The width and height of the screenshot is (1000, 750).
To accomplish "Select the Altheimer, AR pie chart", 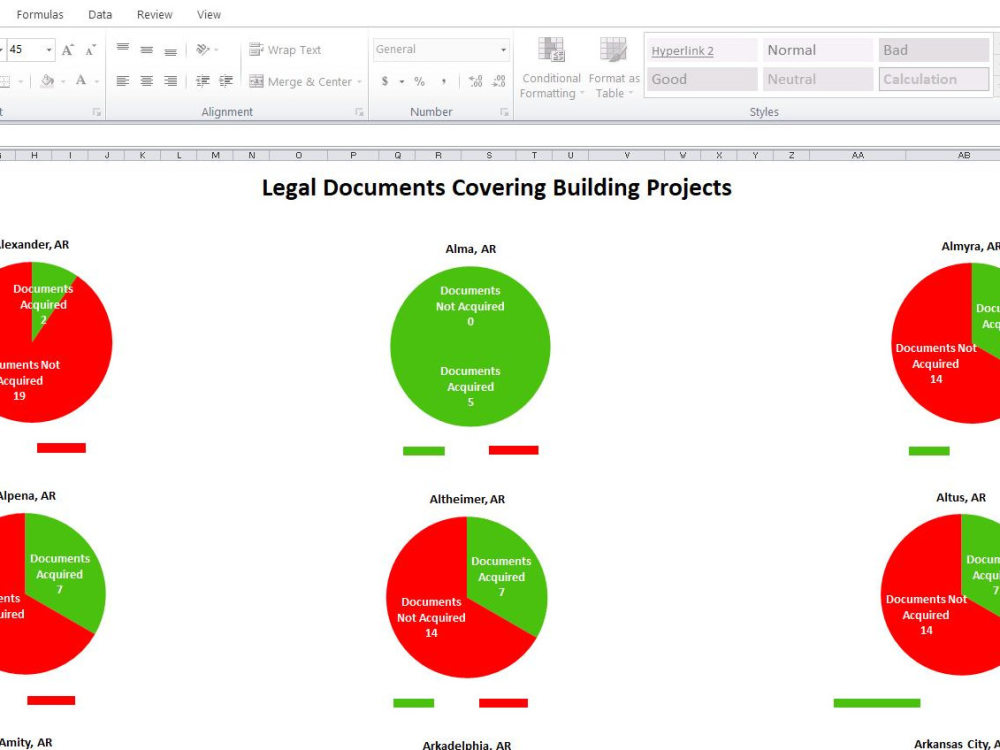I will [466, 597].
